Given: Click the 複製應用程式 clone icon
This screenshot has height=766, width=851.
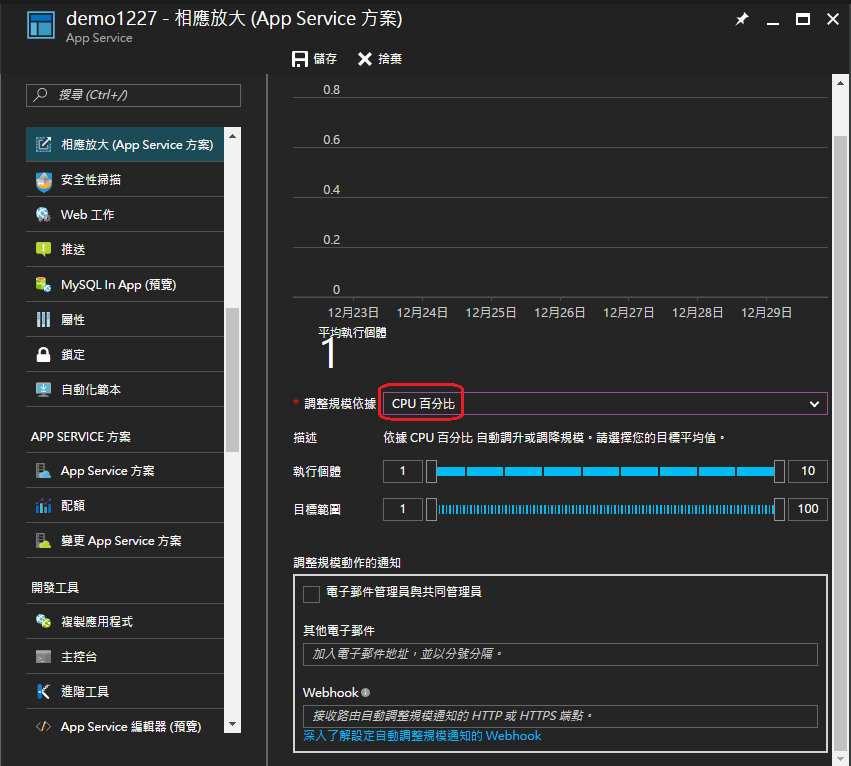Looking at the screenshot, I should point(43,621).
